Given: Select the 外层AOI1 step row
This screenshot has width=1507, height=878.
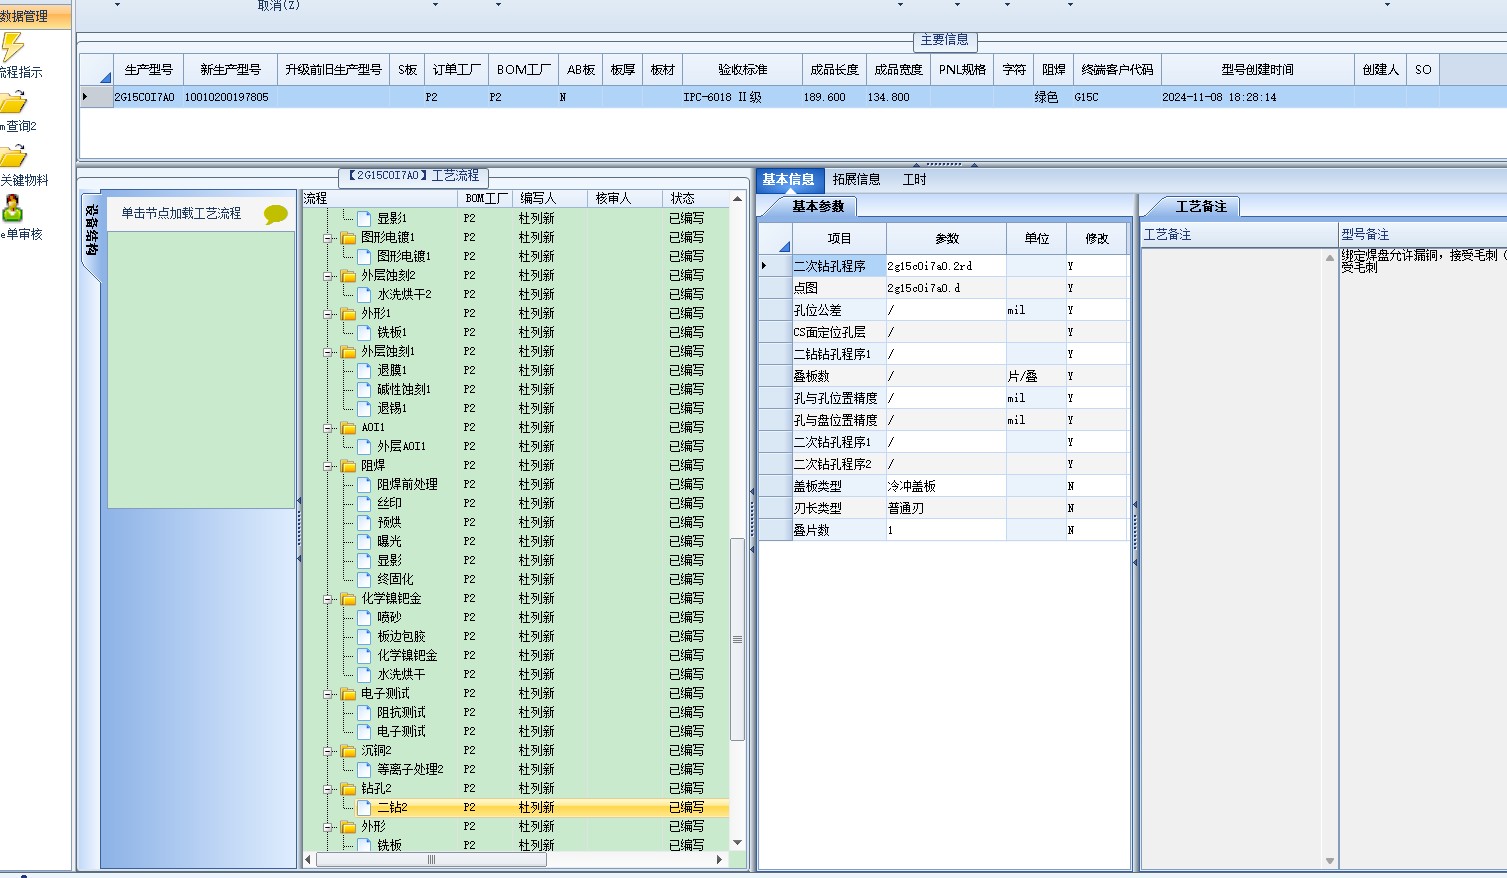Looking at the screenshot, I should click(516, 447).
